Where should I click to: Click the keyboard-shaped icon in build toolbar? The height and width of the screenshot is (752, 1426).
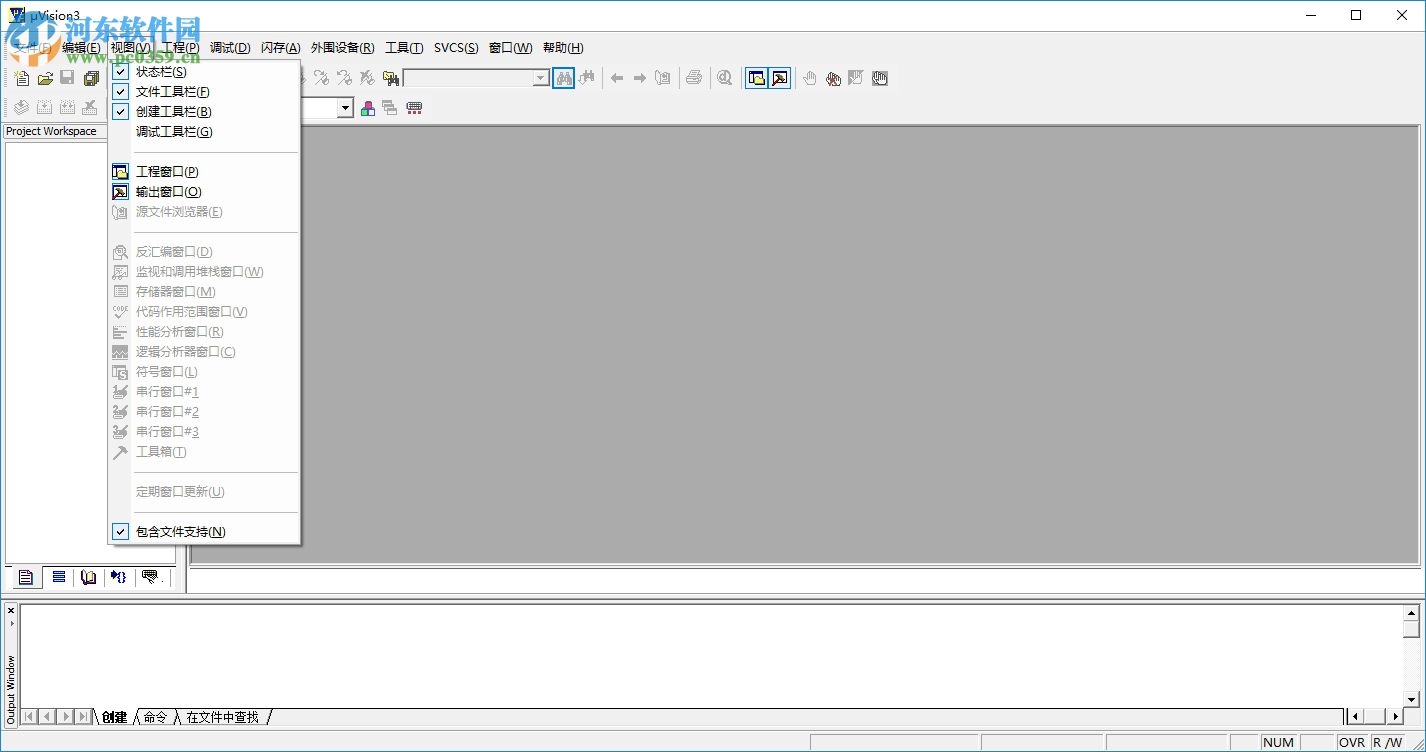pyautogui.click(x=414, y=108)
